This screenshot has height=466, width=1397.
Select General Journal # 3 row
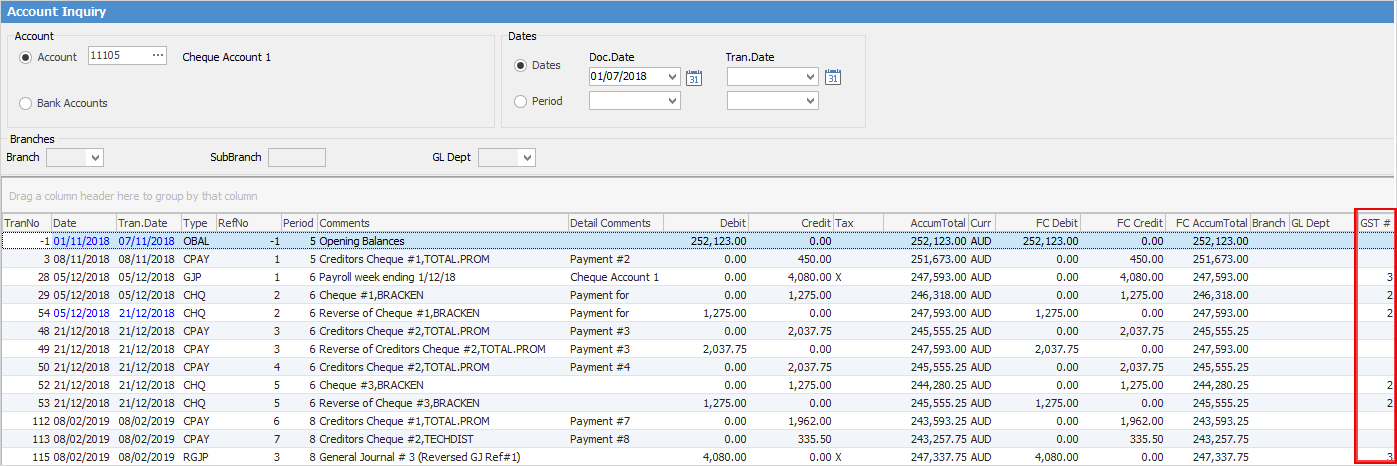pyautogui.click(x=698, y=457)
